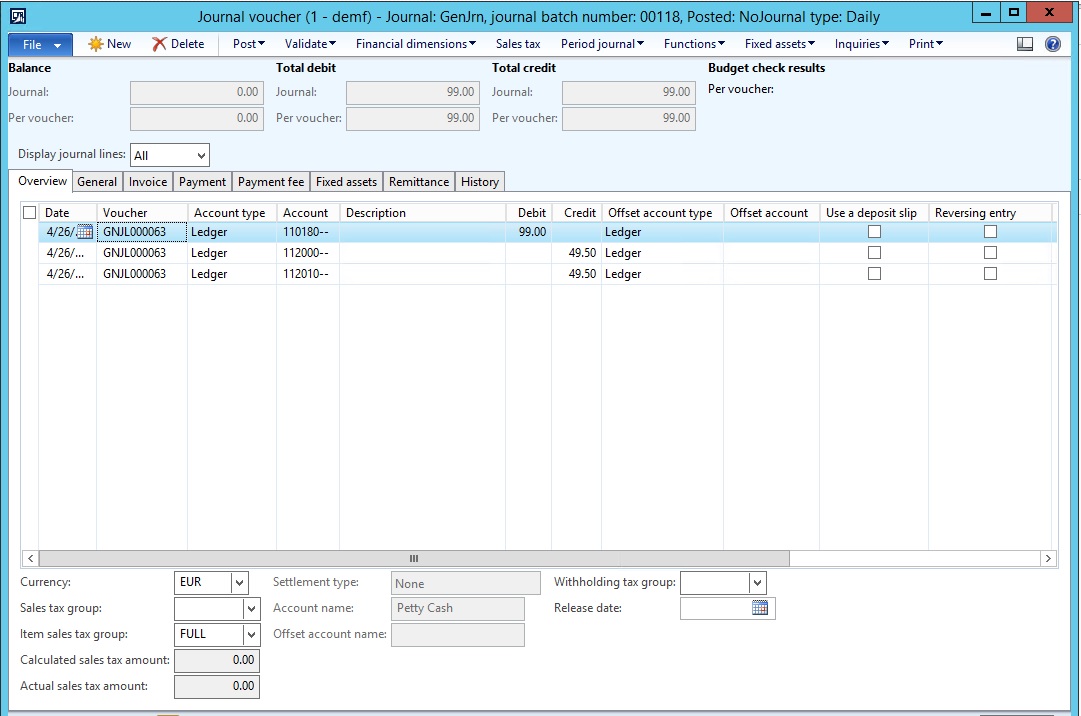This screenshot has width=1081, height=716.
Task: Open the Release date calendar icon
Action: click(x=760, y=608)
